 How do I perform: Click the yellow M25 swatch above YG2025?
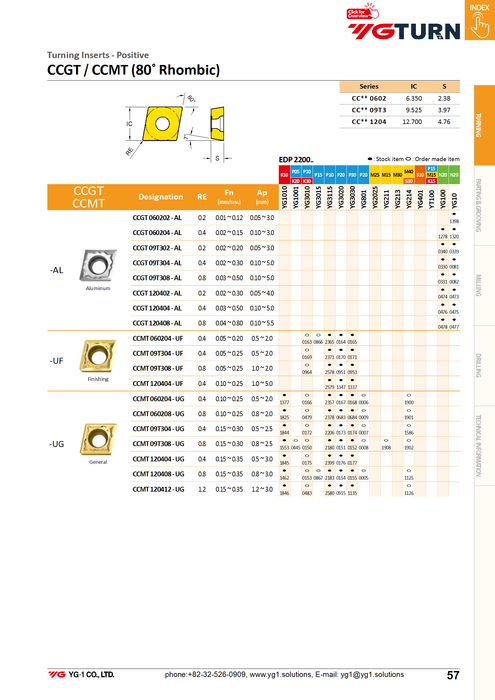(375, 175)
